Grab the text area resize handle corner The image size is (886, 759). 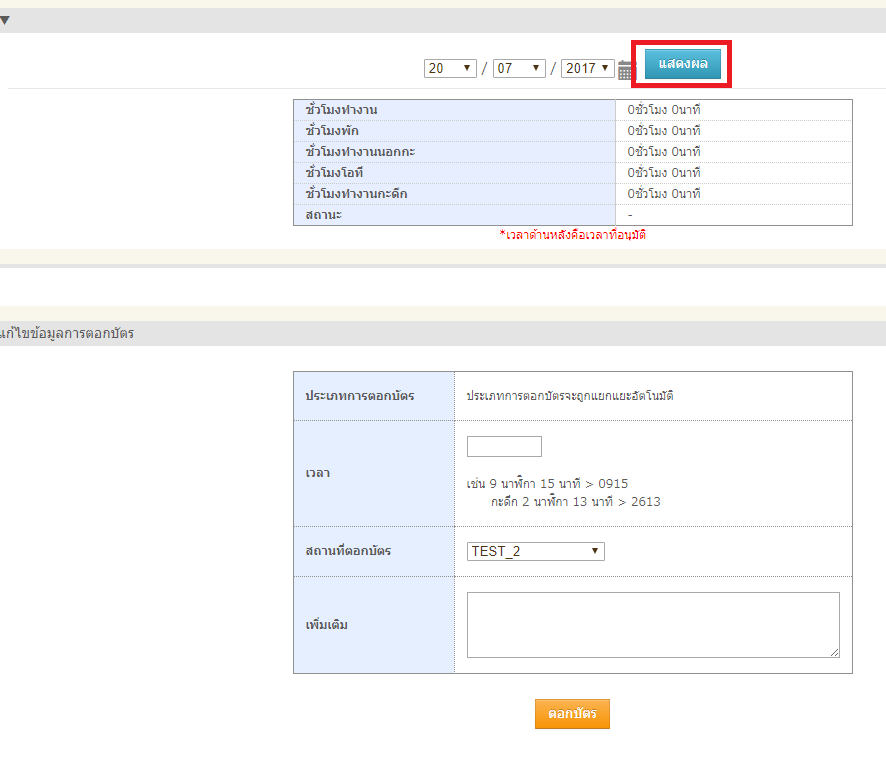pyautogui.click(x=834, y=652)
